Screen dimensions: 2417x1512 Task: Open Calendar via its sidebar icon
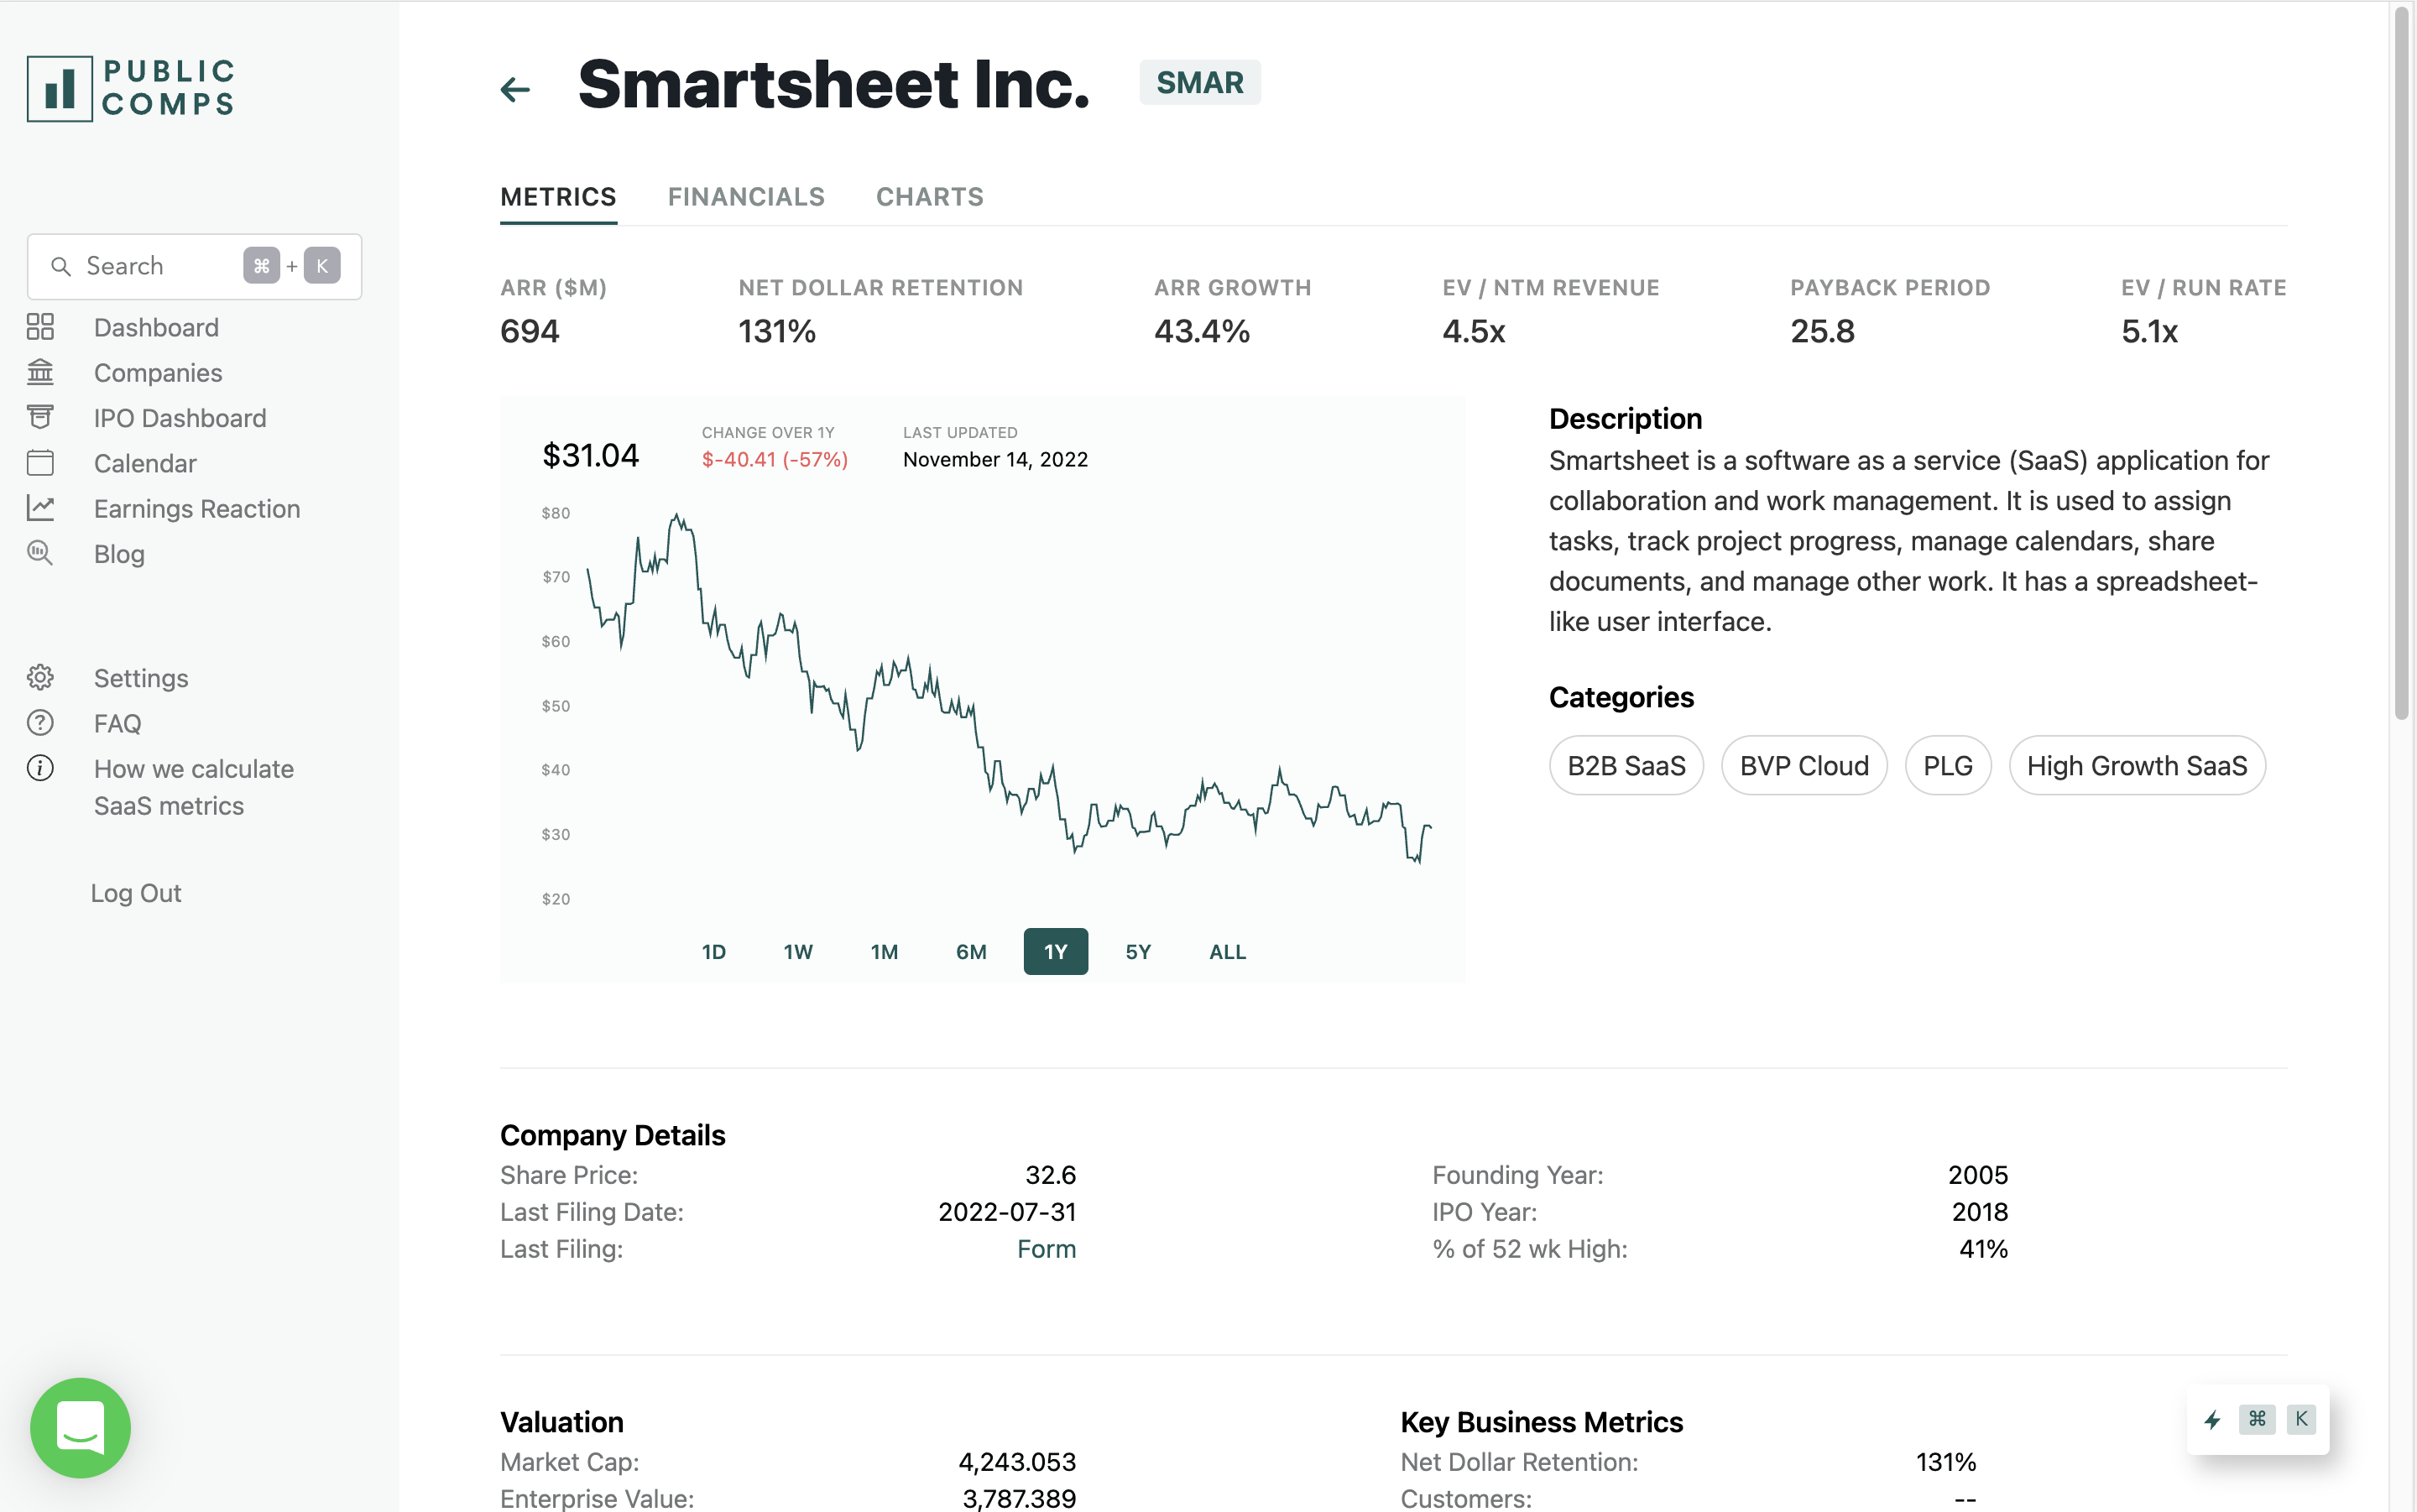[40, 463]
